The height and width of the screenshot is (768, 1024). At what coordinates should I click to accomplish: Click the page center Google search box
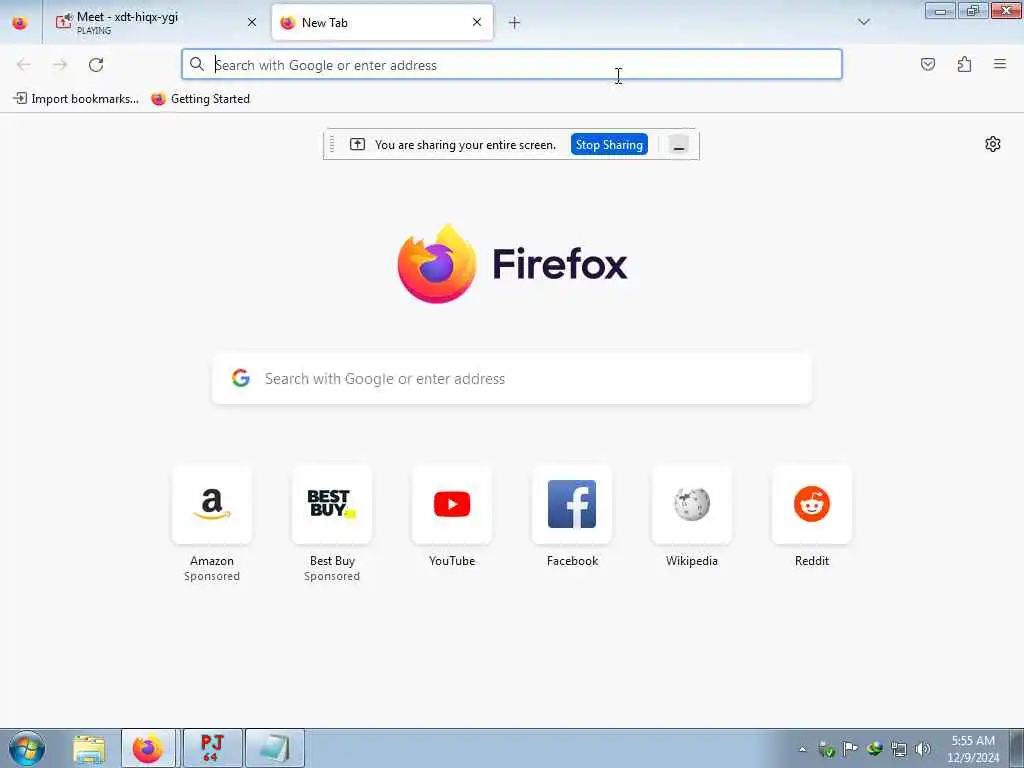point(512,379)
